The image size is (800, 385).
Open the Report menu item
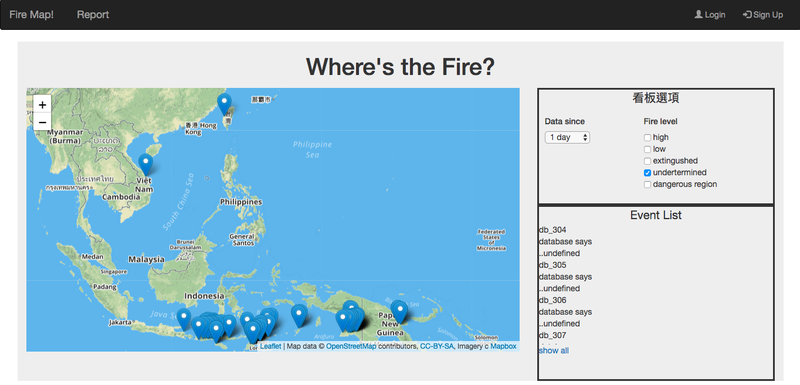pyautogui.click(x=93, y=15)
